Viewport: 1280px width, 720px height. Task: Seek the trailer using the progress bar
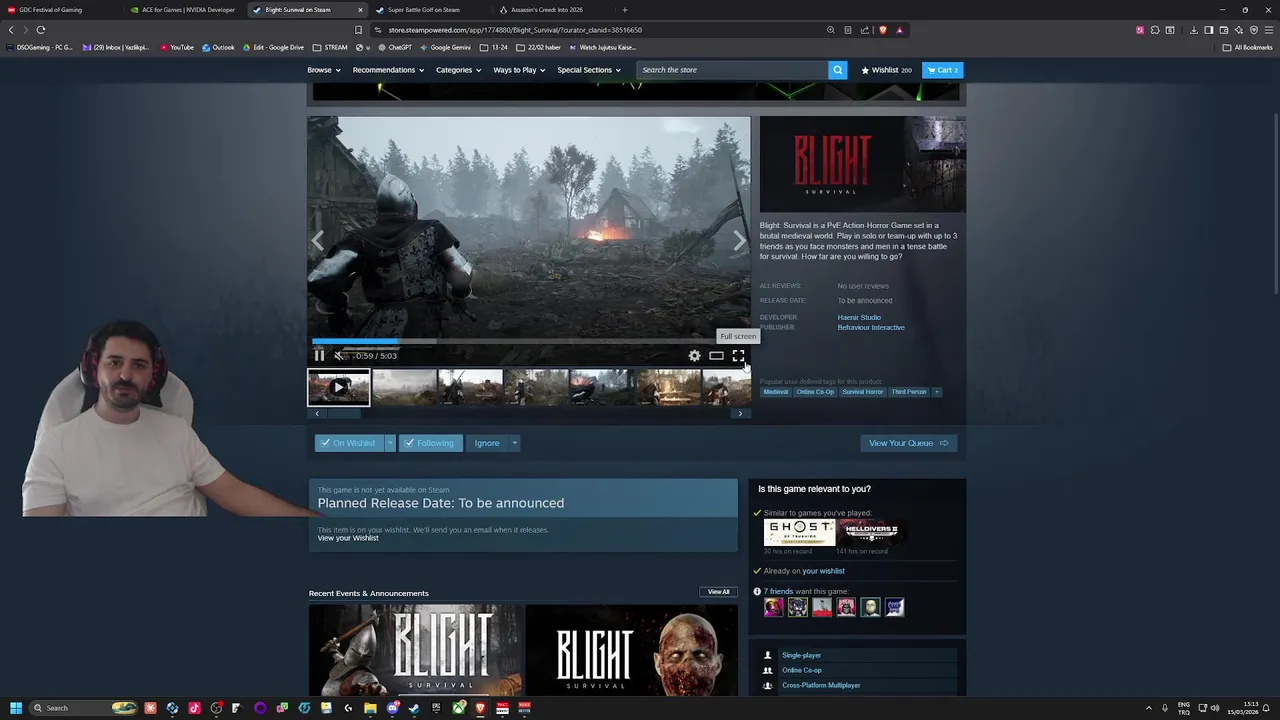pyautogui.click(x=529, y=342)
